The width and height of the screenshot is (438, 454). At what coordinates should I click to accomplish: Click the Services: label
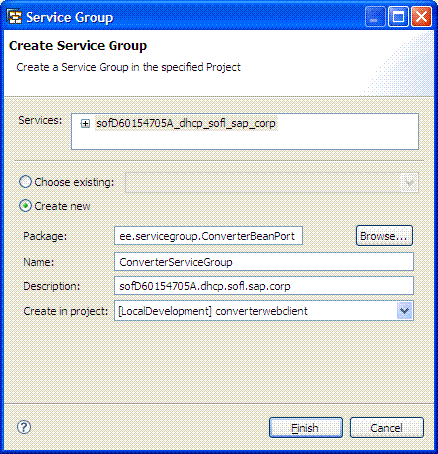coord(40,120)
